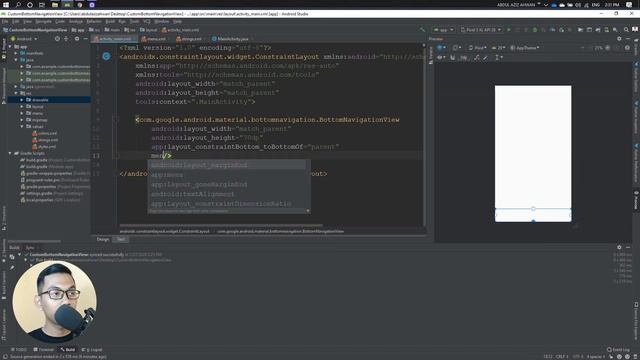The image size is (640, 360).
Task: Open the search everywhere magnifier icon
Action: click(626, 30)
